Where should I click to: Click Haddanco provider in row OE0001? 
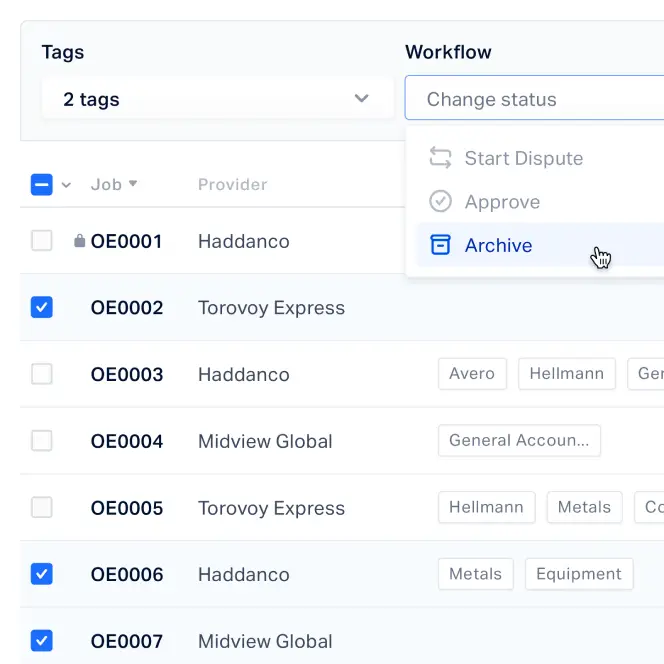click(244, 241)
